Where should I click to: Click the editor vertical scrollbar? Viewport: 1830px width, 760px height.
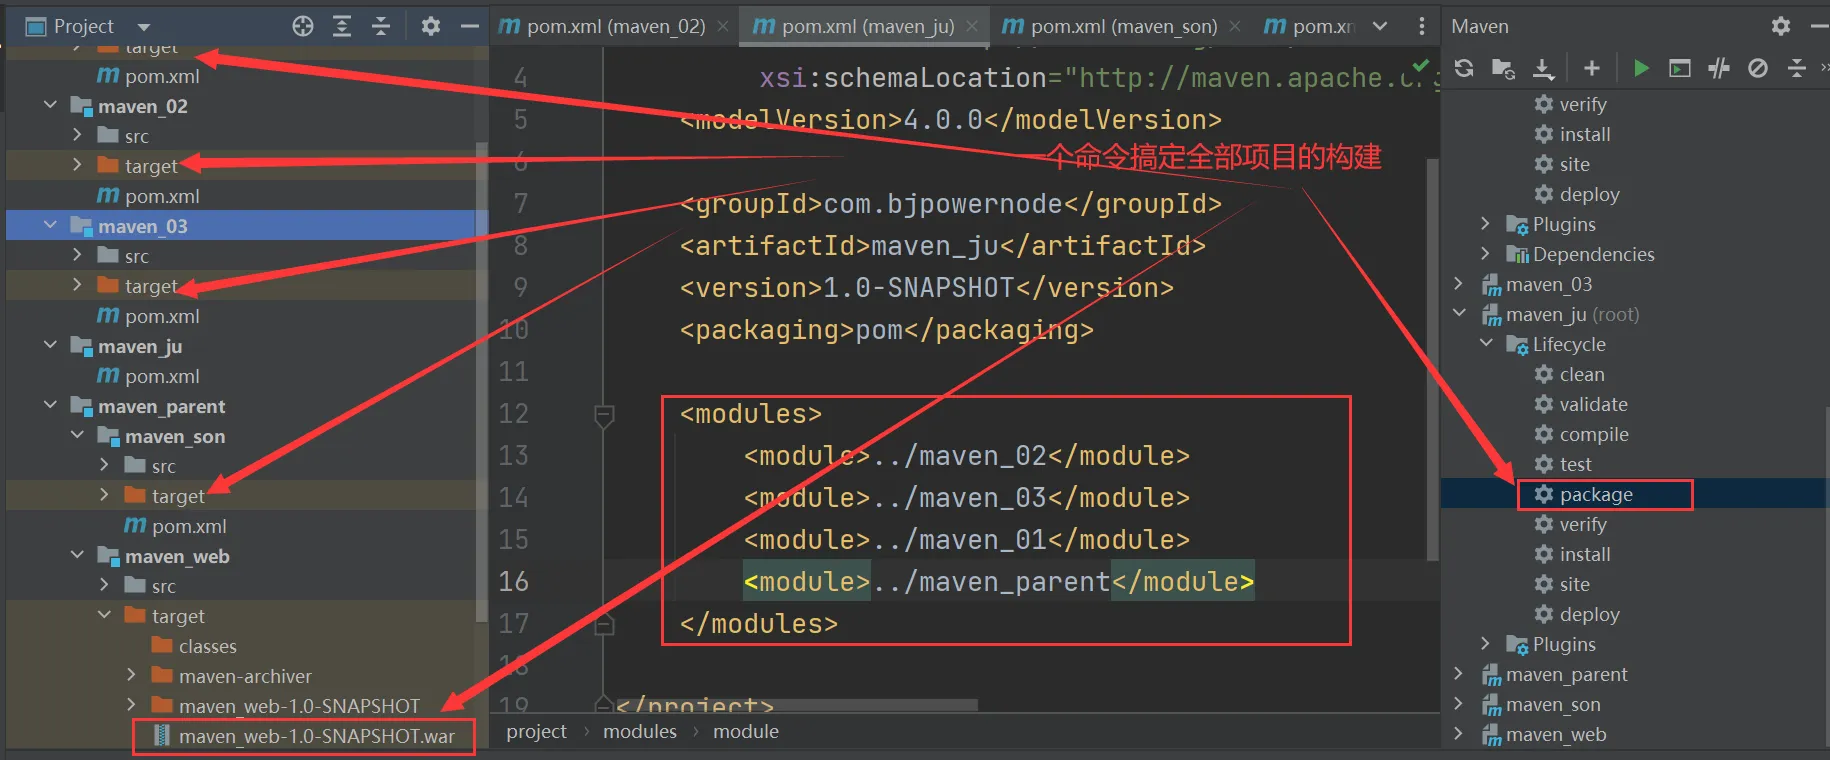(x=1432, y=358)
